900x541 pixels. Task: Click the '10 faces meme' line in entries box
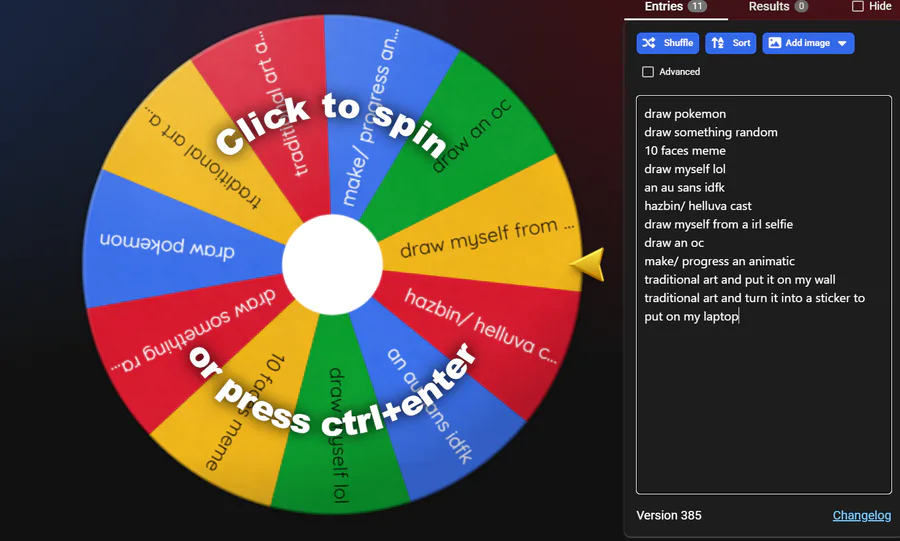point(685,150)
